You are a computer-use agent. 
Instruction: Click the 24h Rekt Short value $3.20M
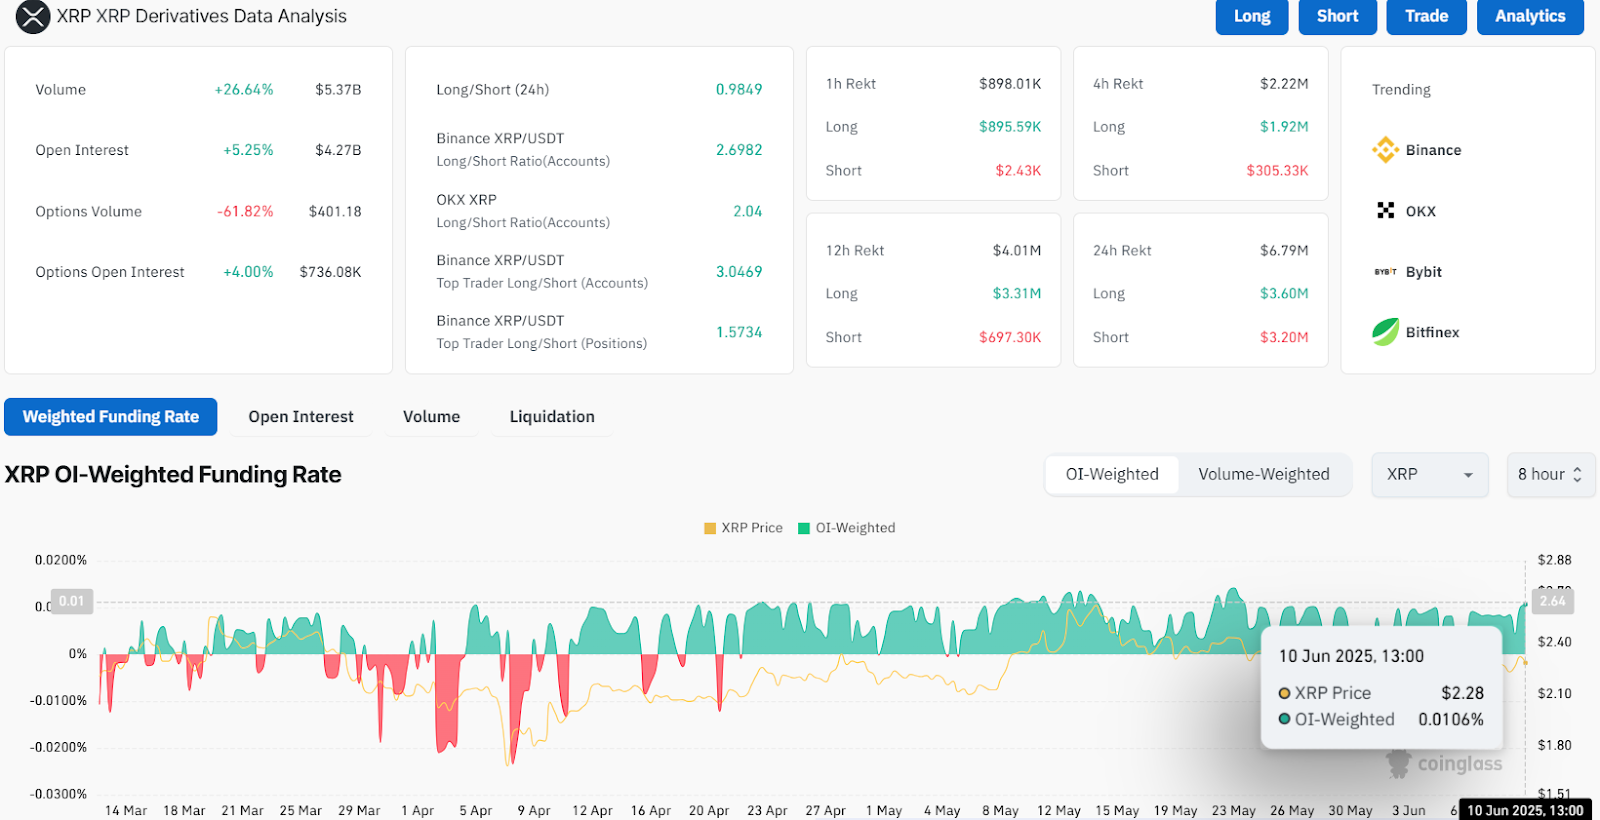tap(1284, 338)
